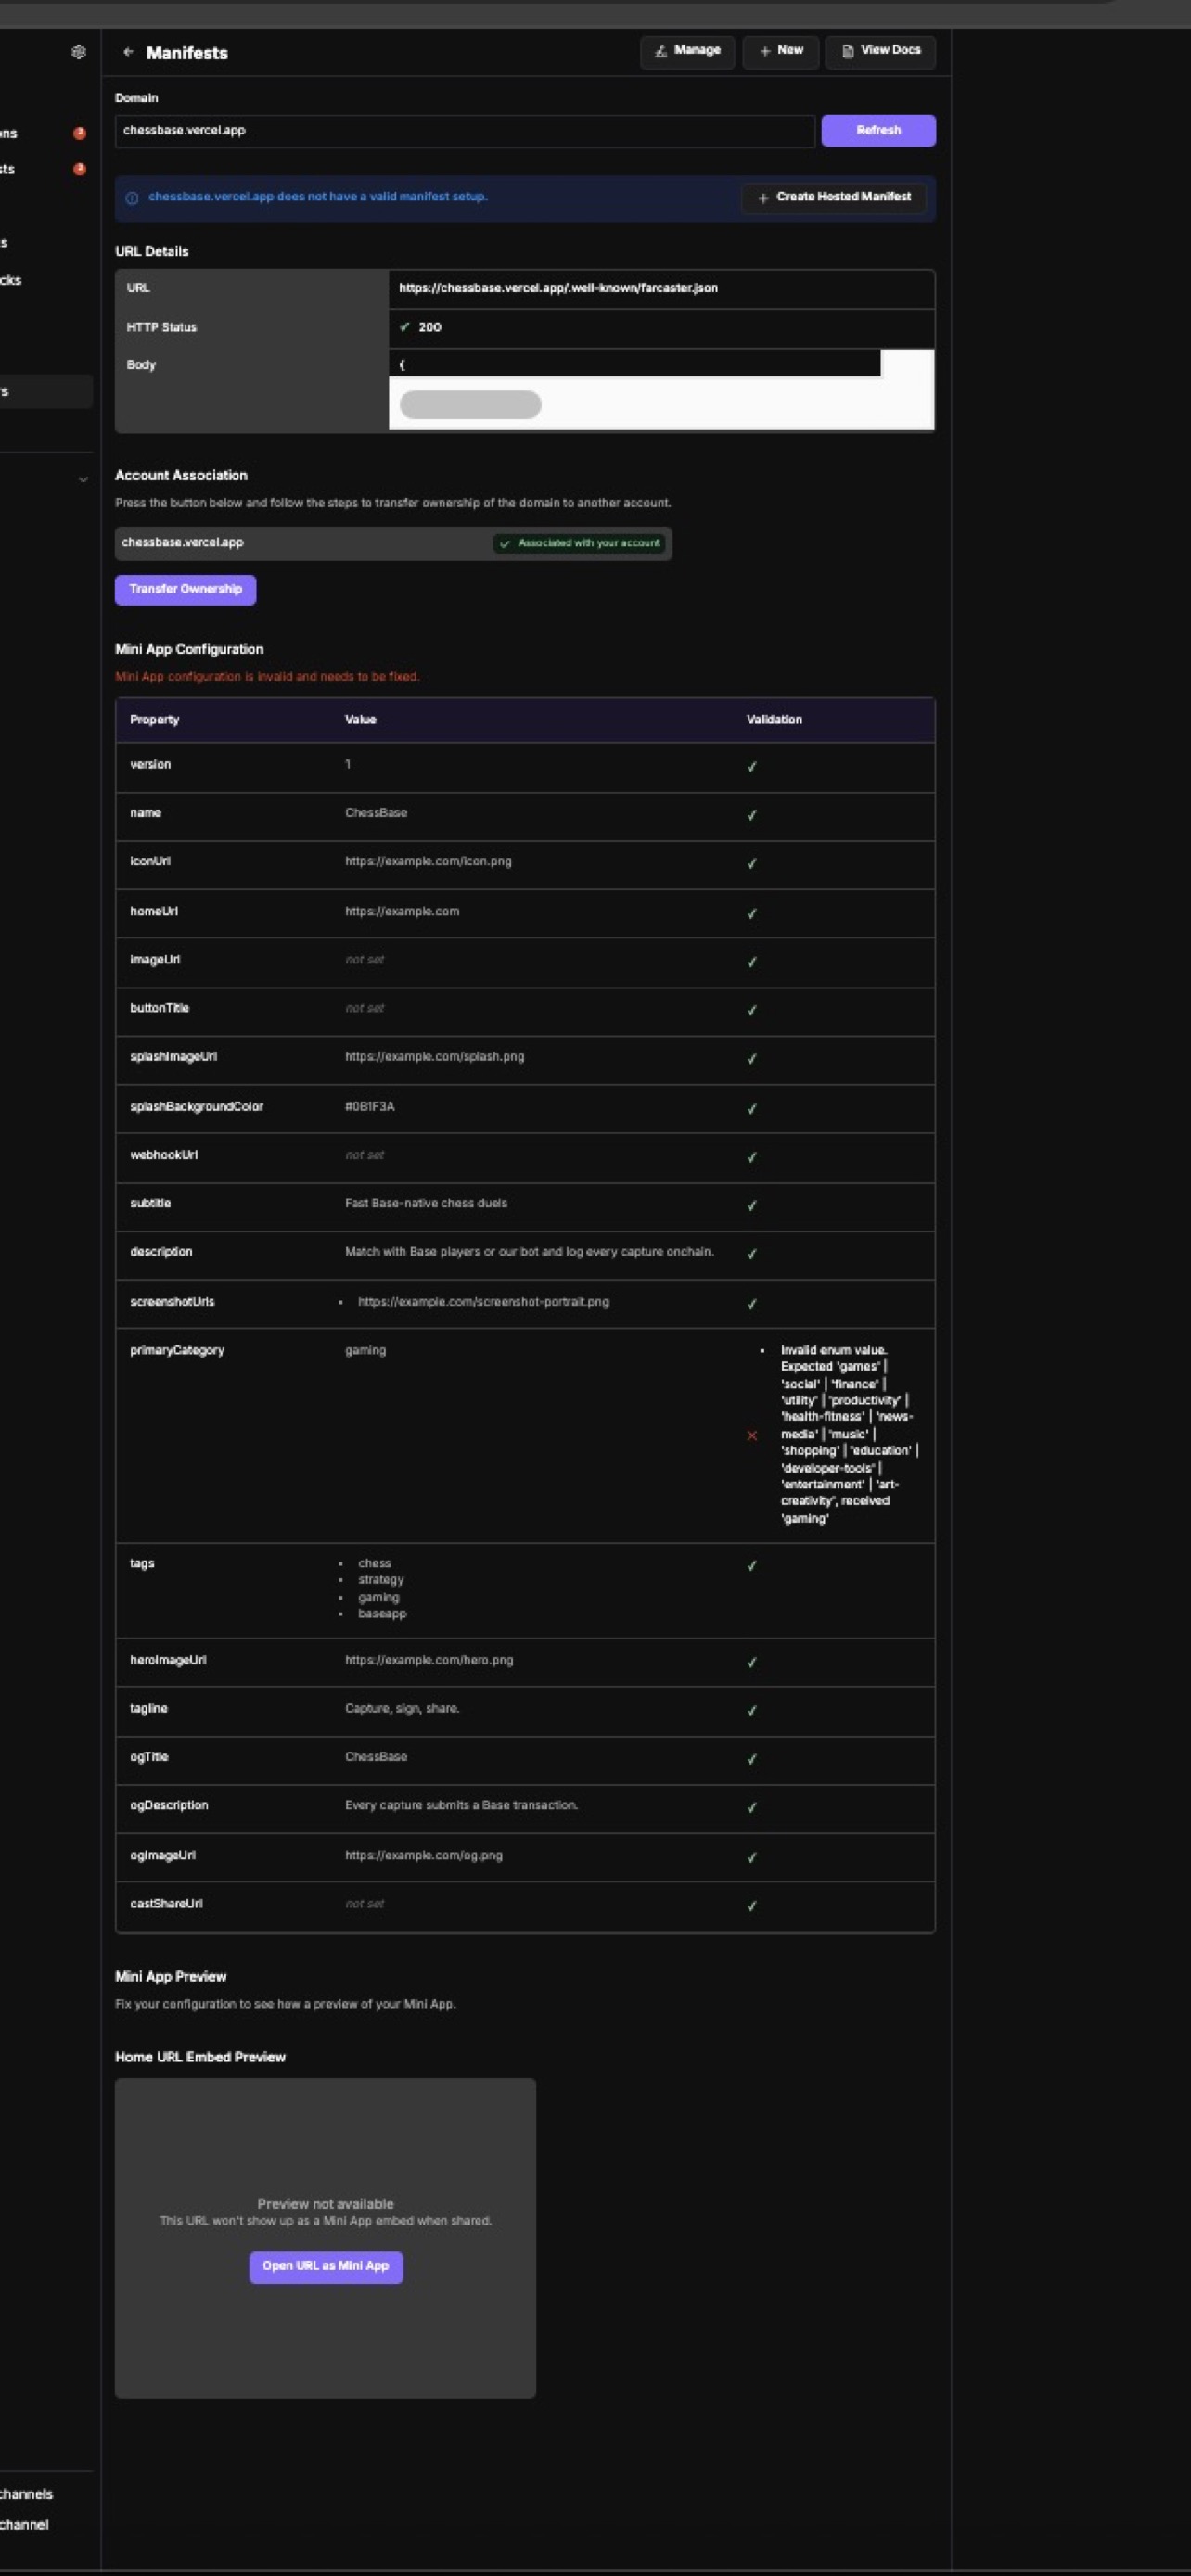
Task: Click the topmost red notification badge in the sidebar
Action: (x=80, y=133)
